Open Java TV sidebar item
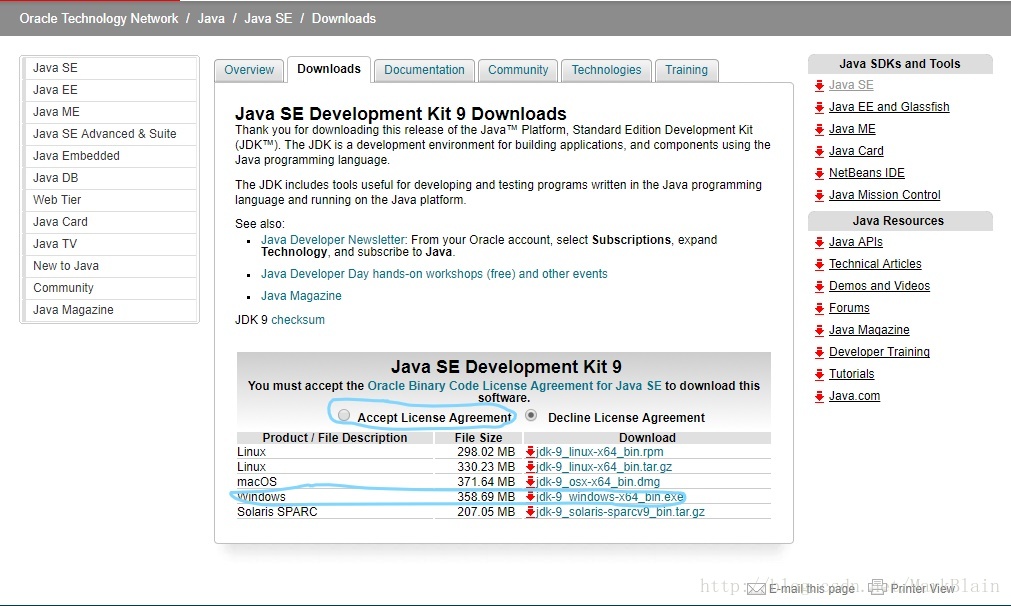Viewport: 1011px width, 606px height. 110,243
